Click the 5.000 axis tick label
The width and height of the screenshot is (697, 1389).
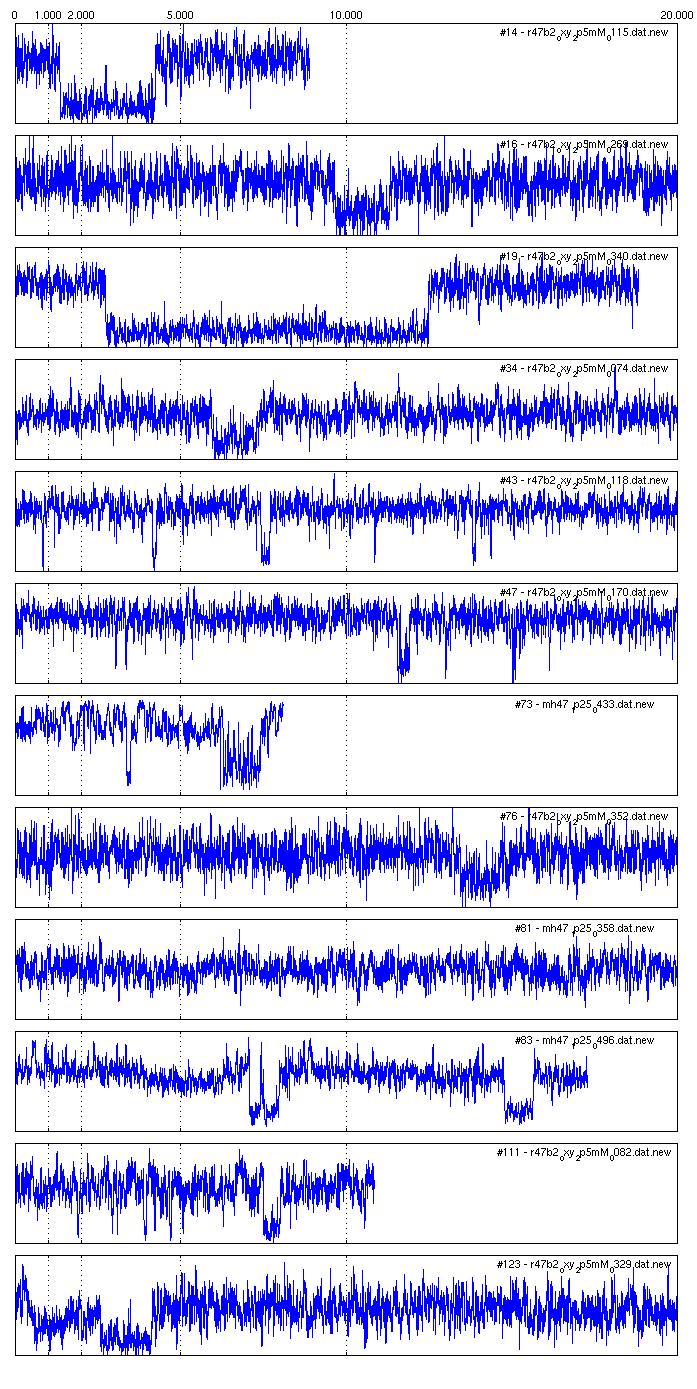(180, 16)
